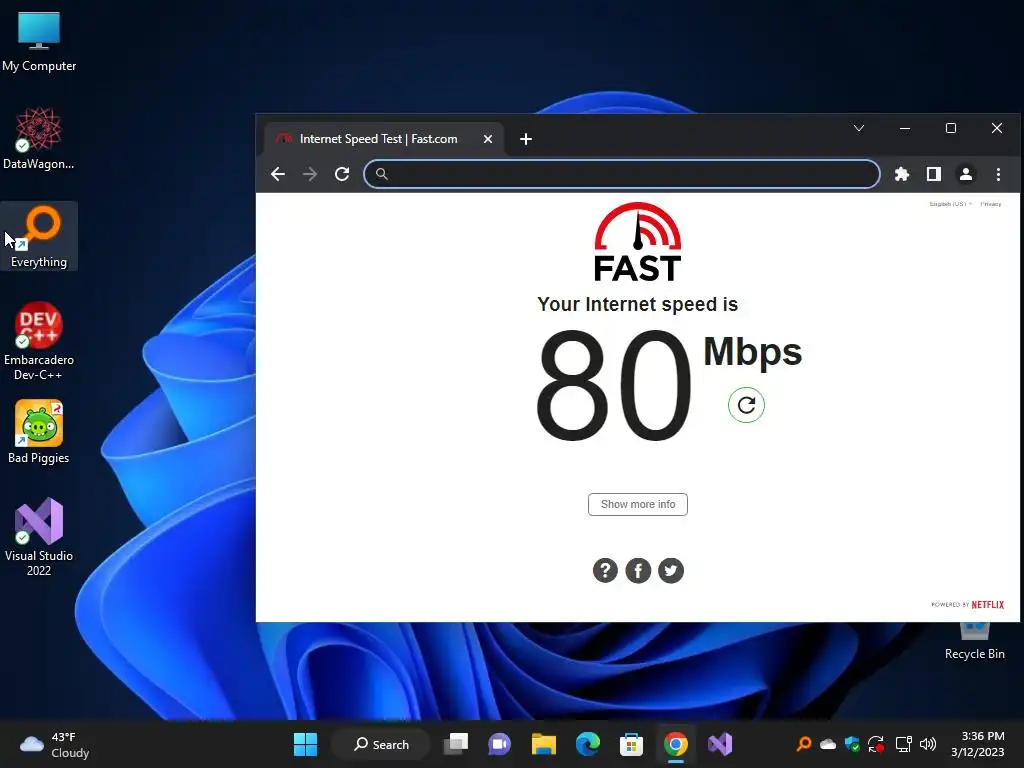Select the Visual Studio 2022 desktop icon
The image size is (1024, 768).
tap(39, 537)
